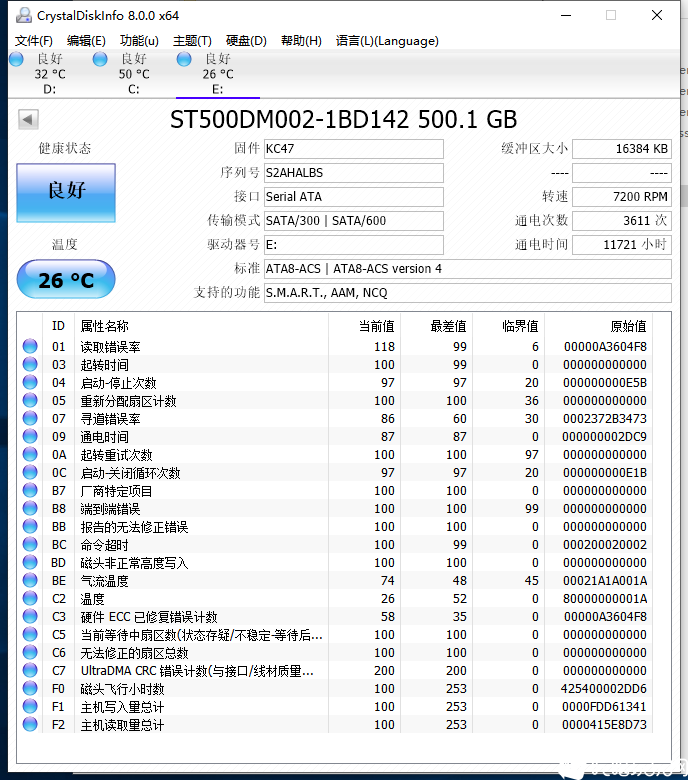688x780 pixels.
Task: Click status orb of row C6 无法修正的扇区总数
Action: 30,652
